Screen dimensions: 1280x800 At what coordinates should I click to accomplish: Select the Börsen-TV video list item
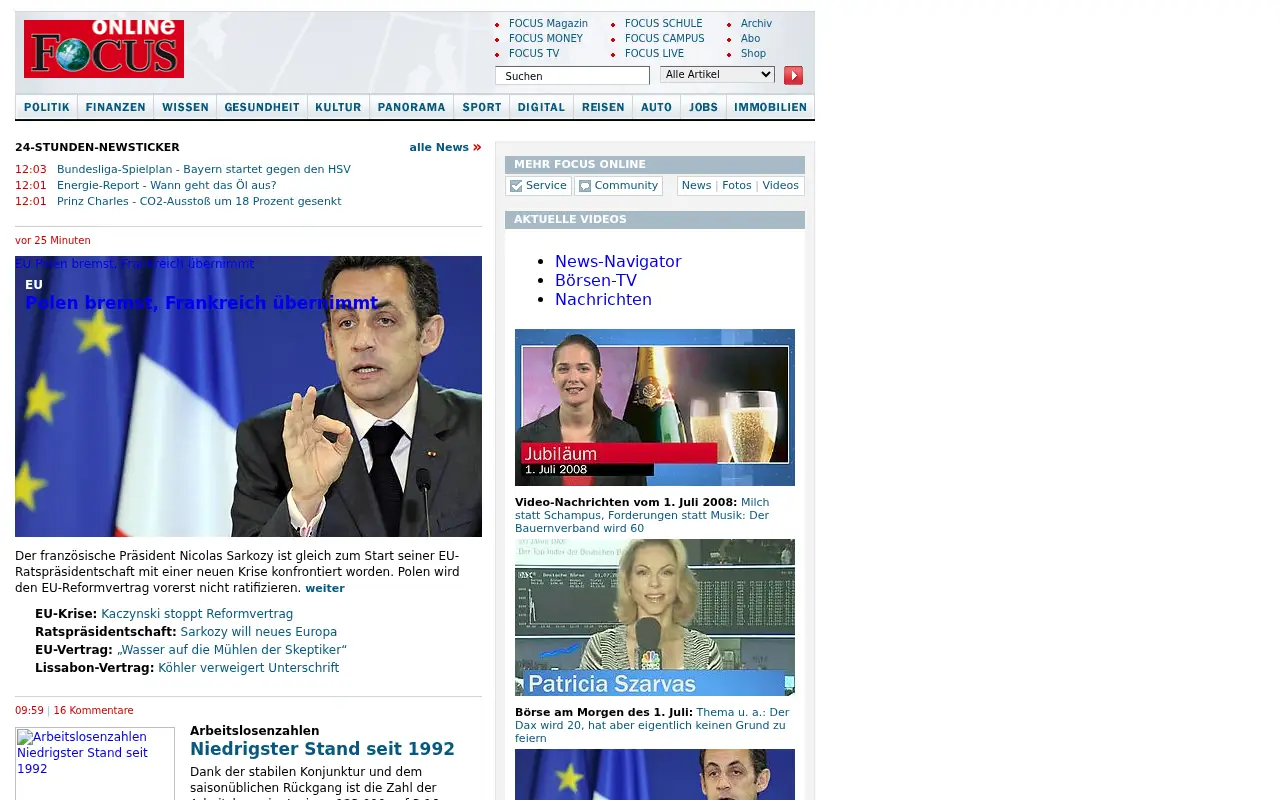(596, 280)
